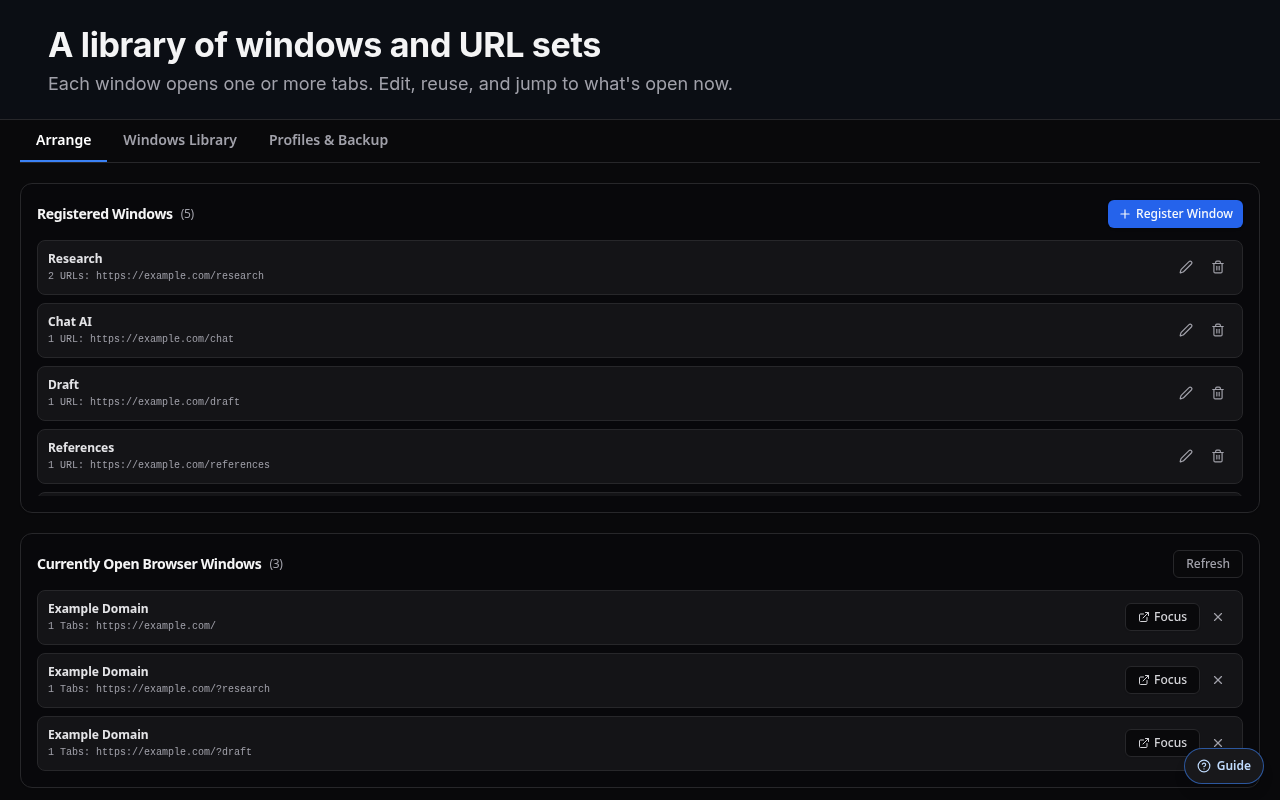This screenshot has height=800, width=1280.
Task: Click the pencil icon for Chat AI
Action: click(x=1186, y=330)
